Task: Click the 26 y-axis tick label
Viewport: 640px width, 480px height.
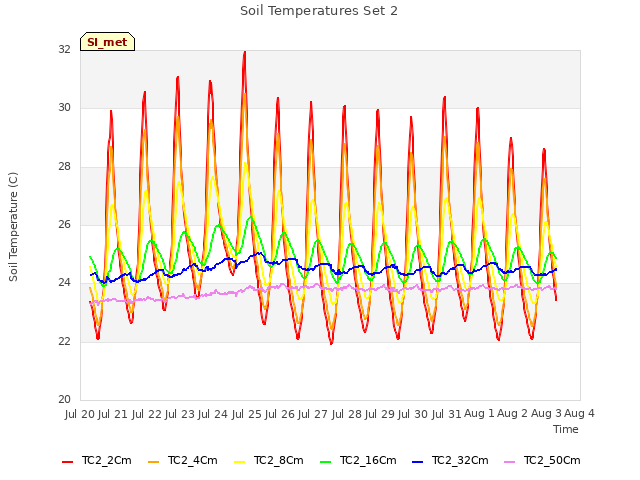Action: (64, 225)
